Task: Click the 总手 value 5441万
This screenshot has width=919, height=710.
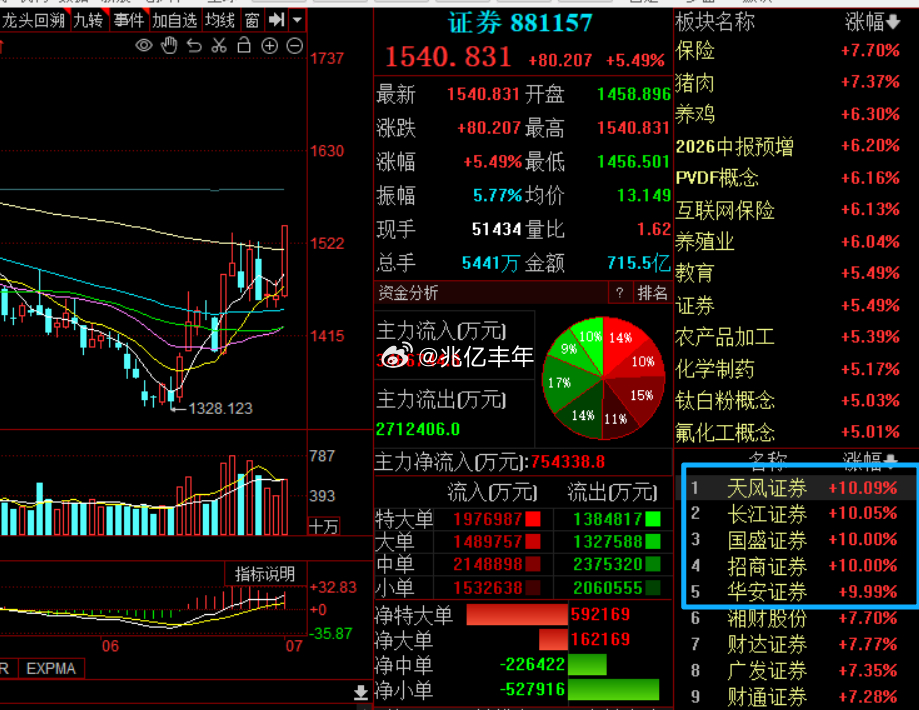Action: click(491, 263)
